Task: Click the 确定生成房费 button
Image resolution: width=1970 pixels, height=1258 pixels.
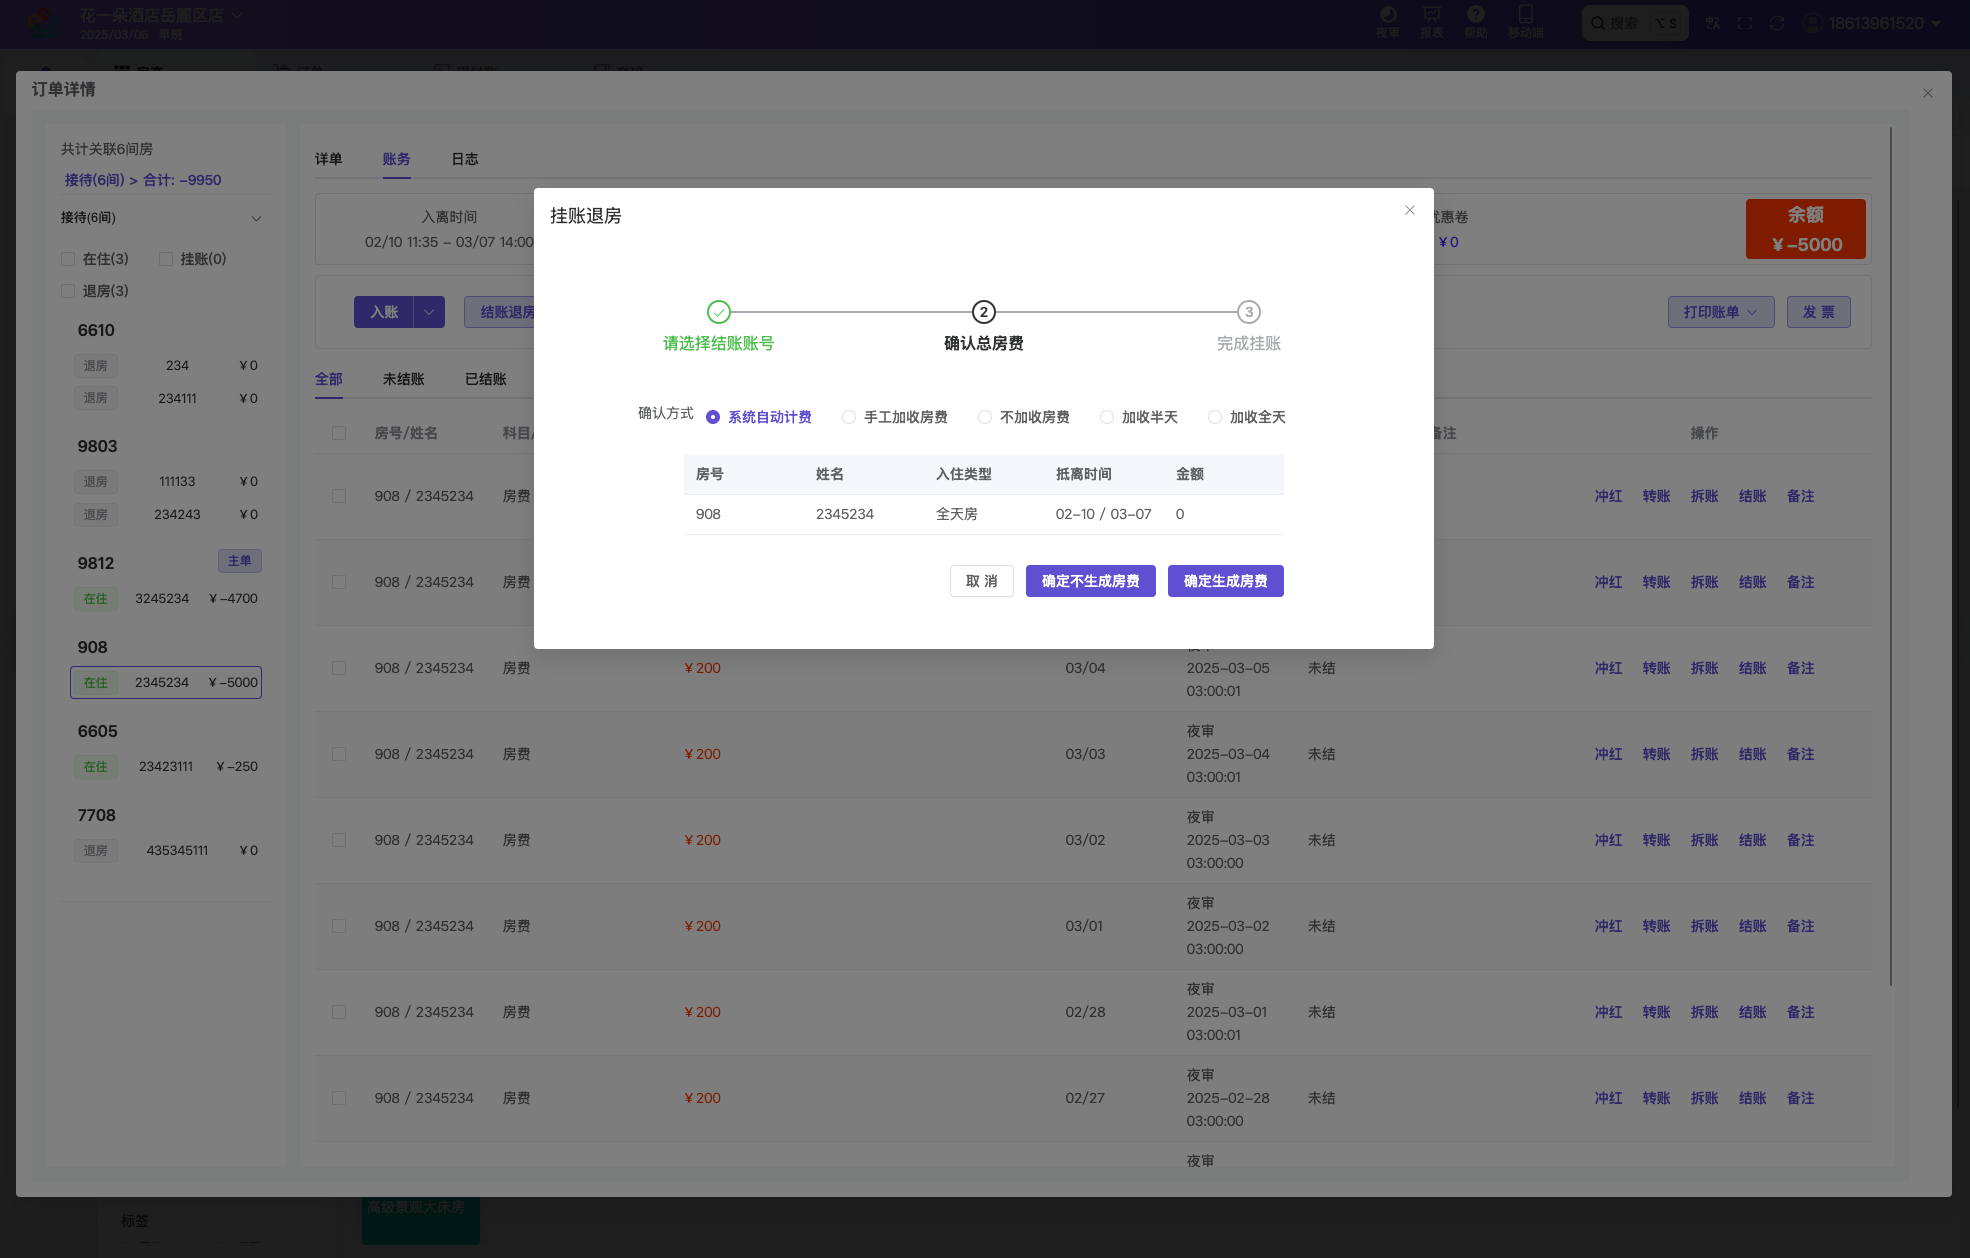Action: pos(1225,581)
